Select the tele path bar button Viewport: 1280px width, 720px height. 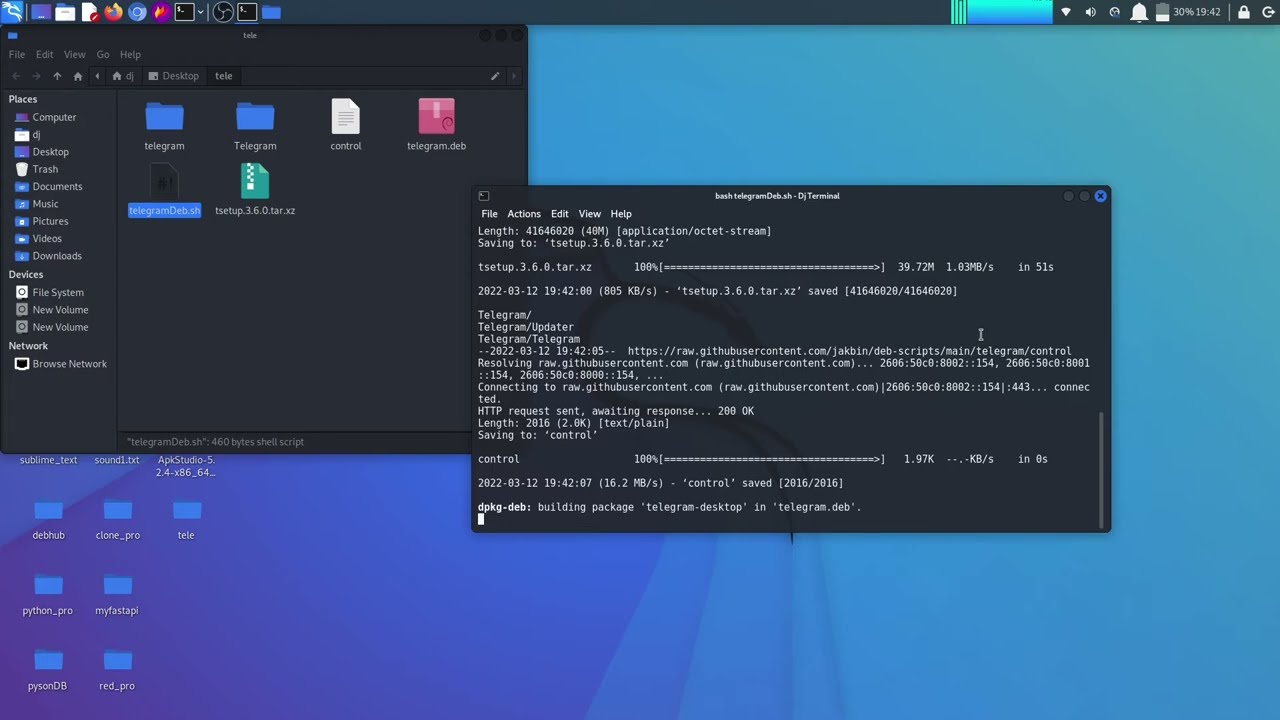(224, 76)
